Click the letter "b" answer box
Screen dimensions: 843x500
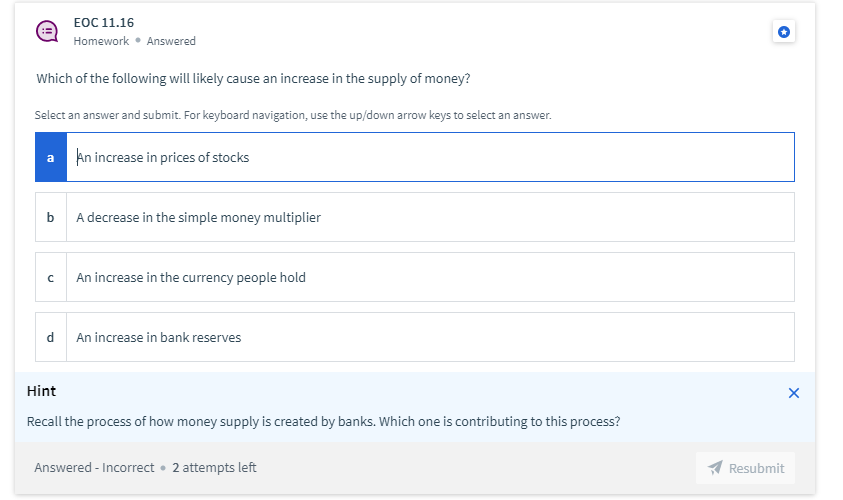[x=51, y=217]
